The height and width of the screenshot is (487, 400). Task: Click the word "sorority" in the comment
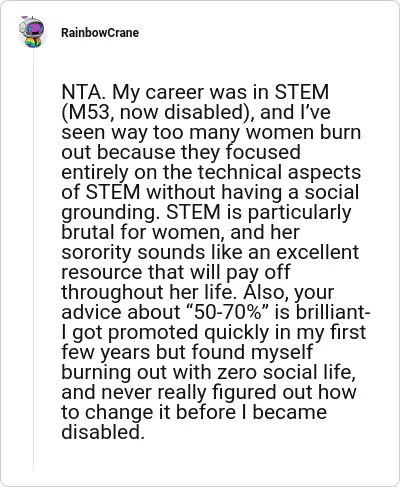click(96, 252)
